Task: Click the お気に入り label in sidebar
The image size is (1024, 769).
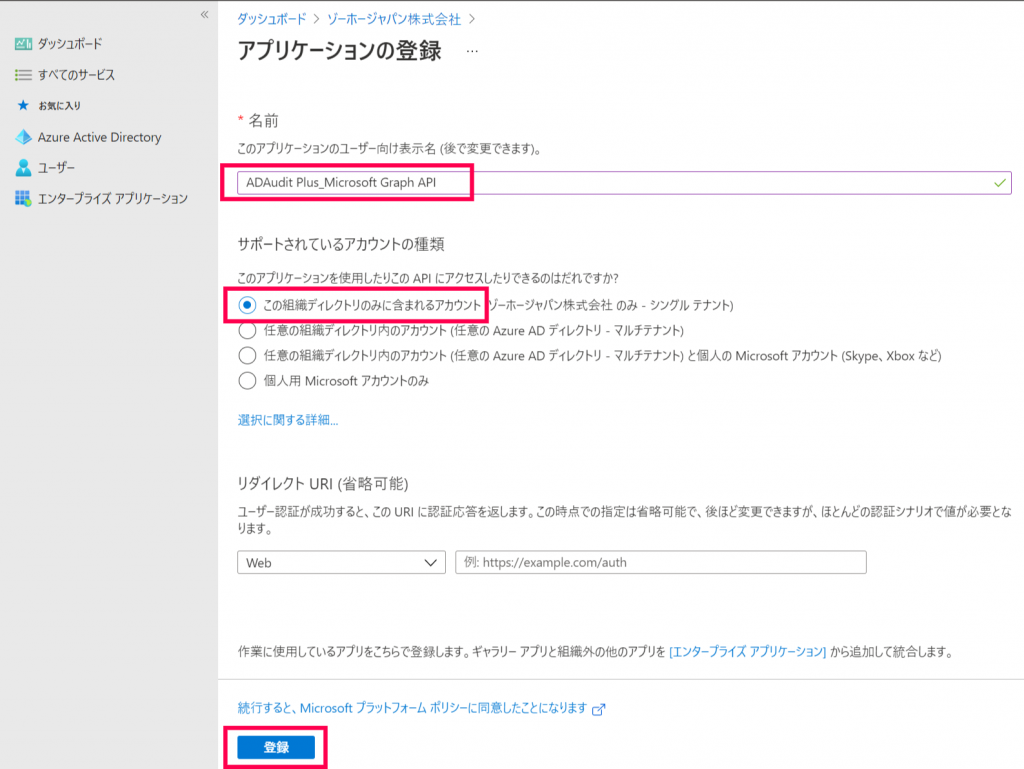Action: [59, 106]
